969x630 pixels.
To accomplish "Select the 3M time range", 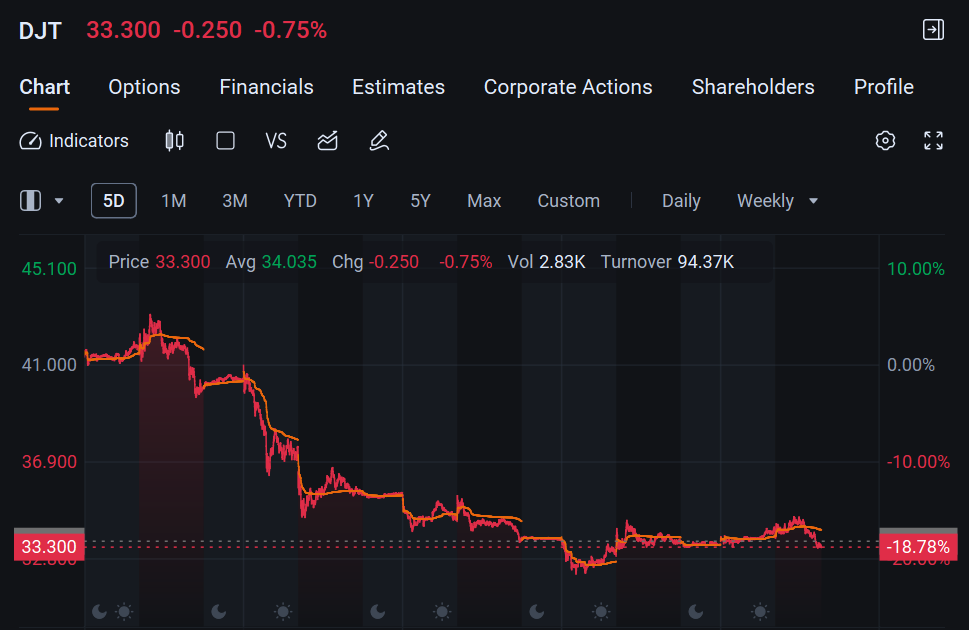I will click(235, 201).
